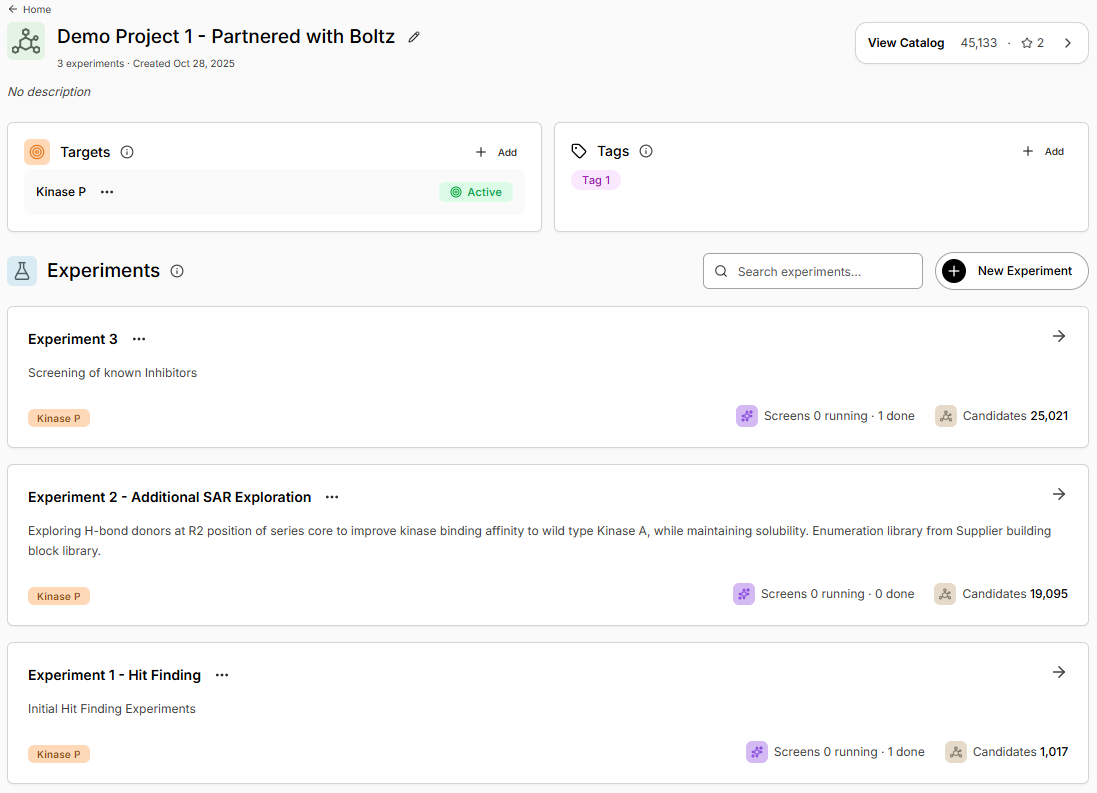Click the Screens icon on Experiment 1
This screenshot has height=793, width=1097.
coord(756,752)
